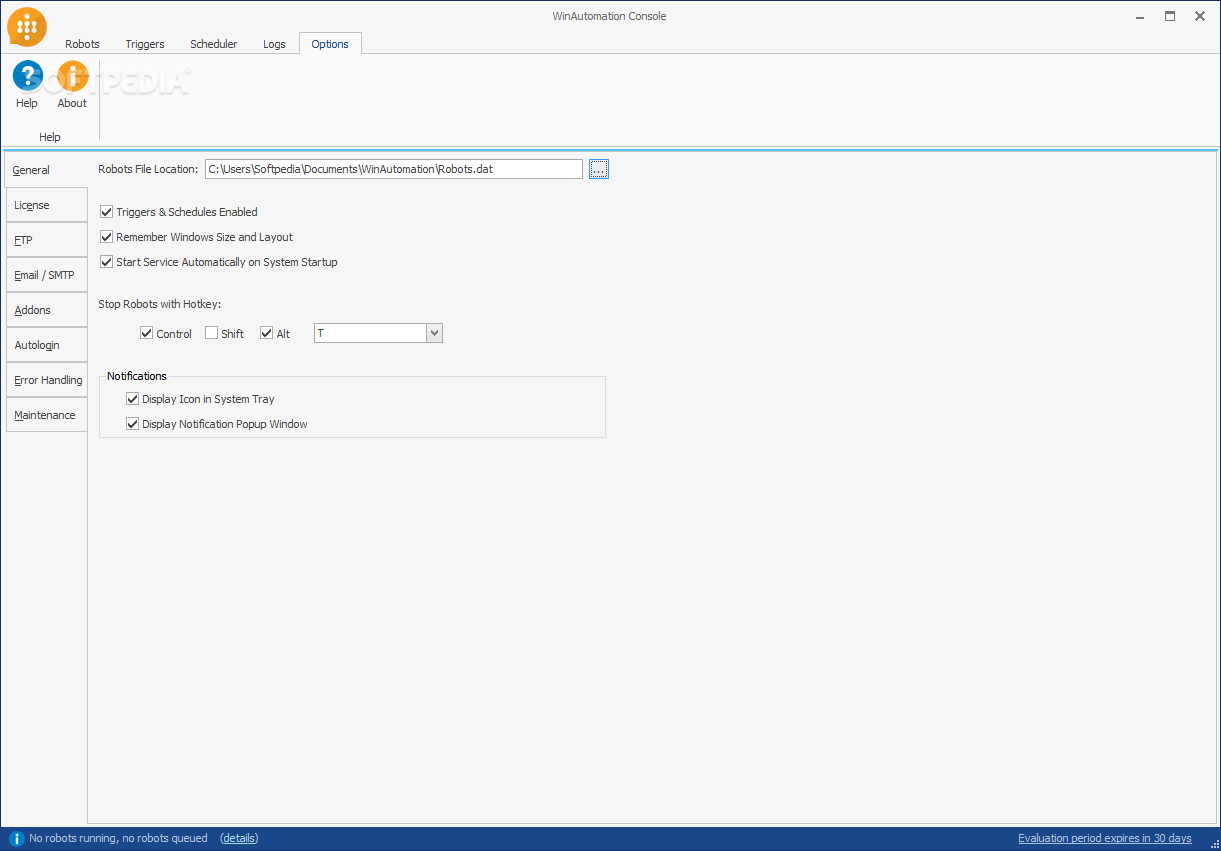
Task: Select the General options page
Action: (x=47, y=170)
